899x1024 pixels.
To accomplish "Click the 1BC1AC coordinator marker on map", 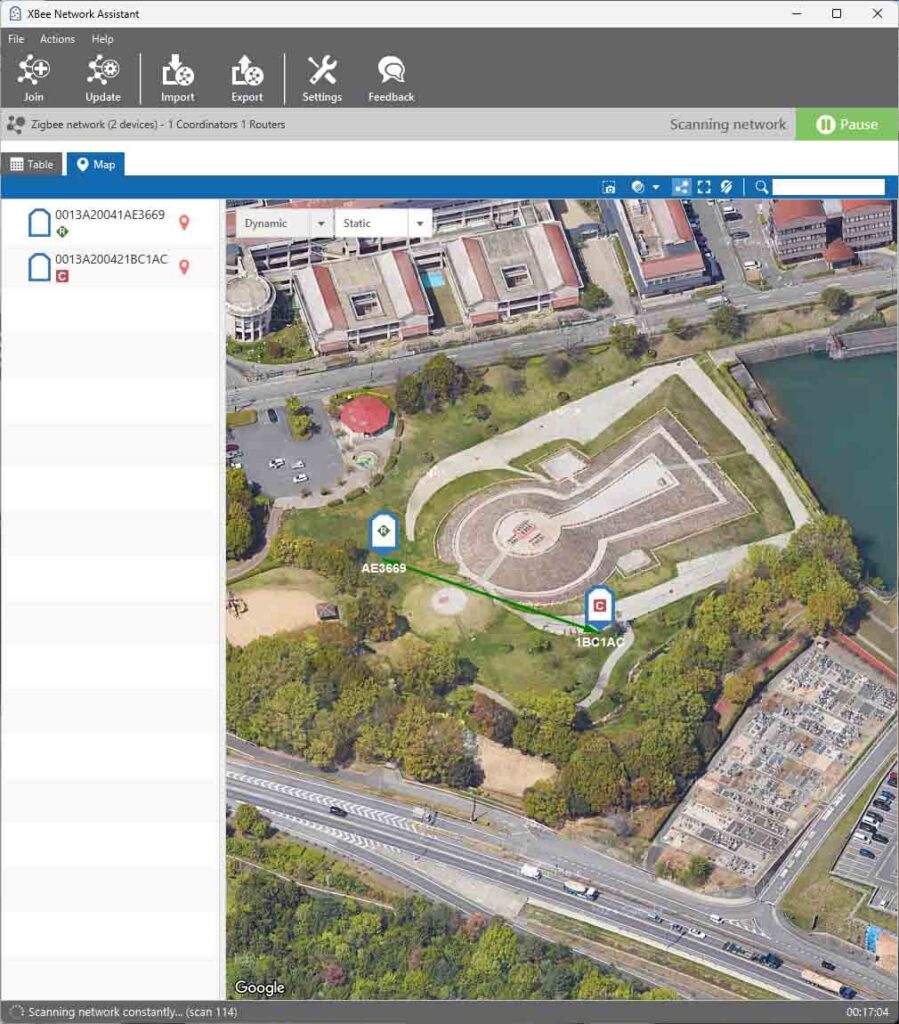I will coord(599,607).
